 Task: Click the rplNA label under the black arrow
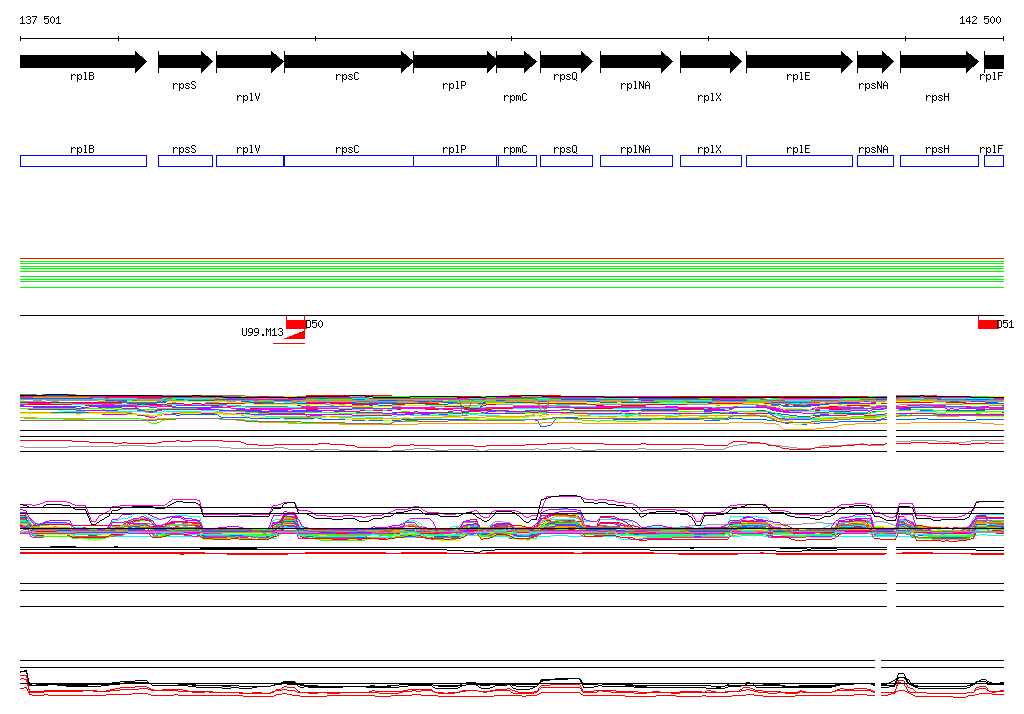coord(635,86)
